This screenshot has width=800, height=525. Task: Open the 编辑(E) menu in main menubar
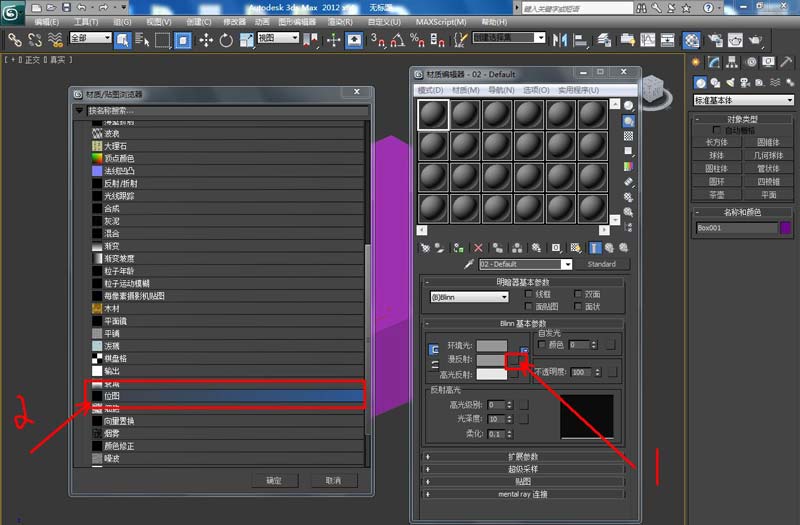(x=46, y=20)
